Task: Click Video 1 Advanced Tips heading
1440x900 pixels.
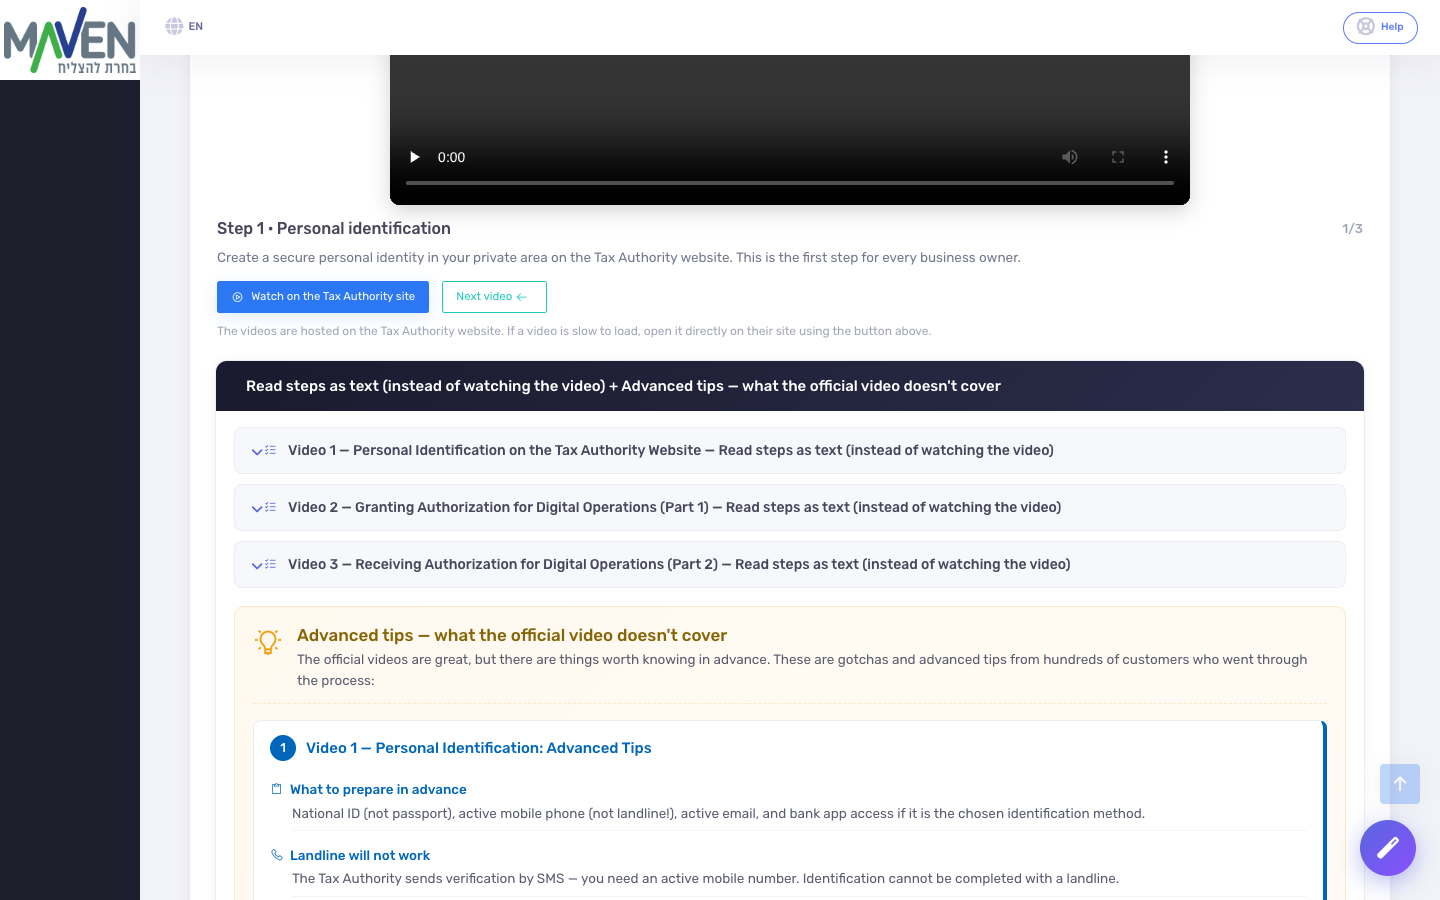Action: point(479,748)
